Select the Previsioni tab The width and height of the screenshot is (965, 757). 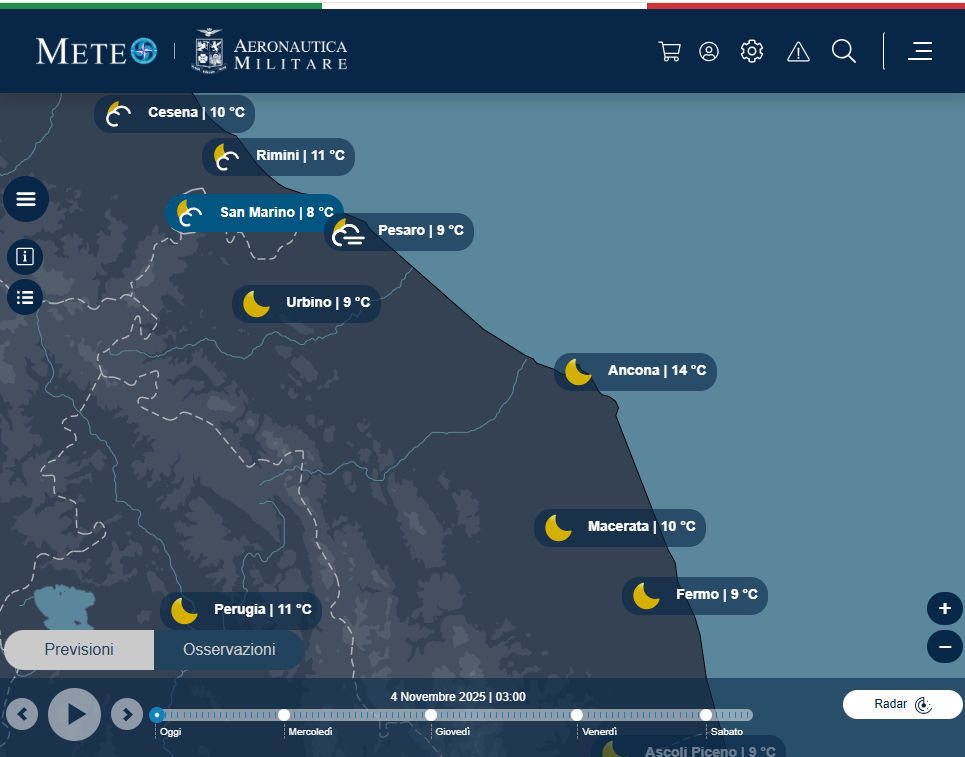coord(79,650)
